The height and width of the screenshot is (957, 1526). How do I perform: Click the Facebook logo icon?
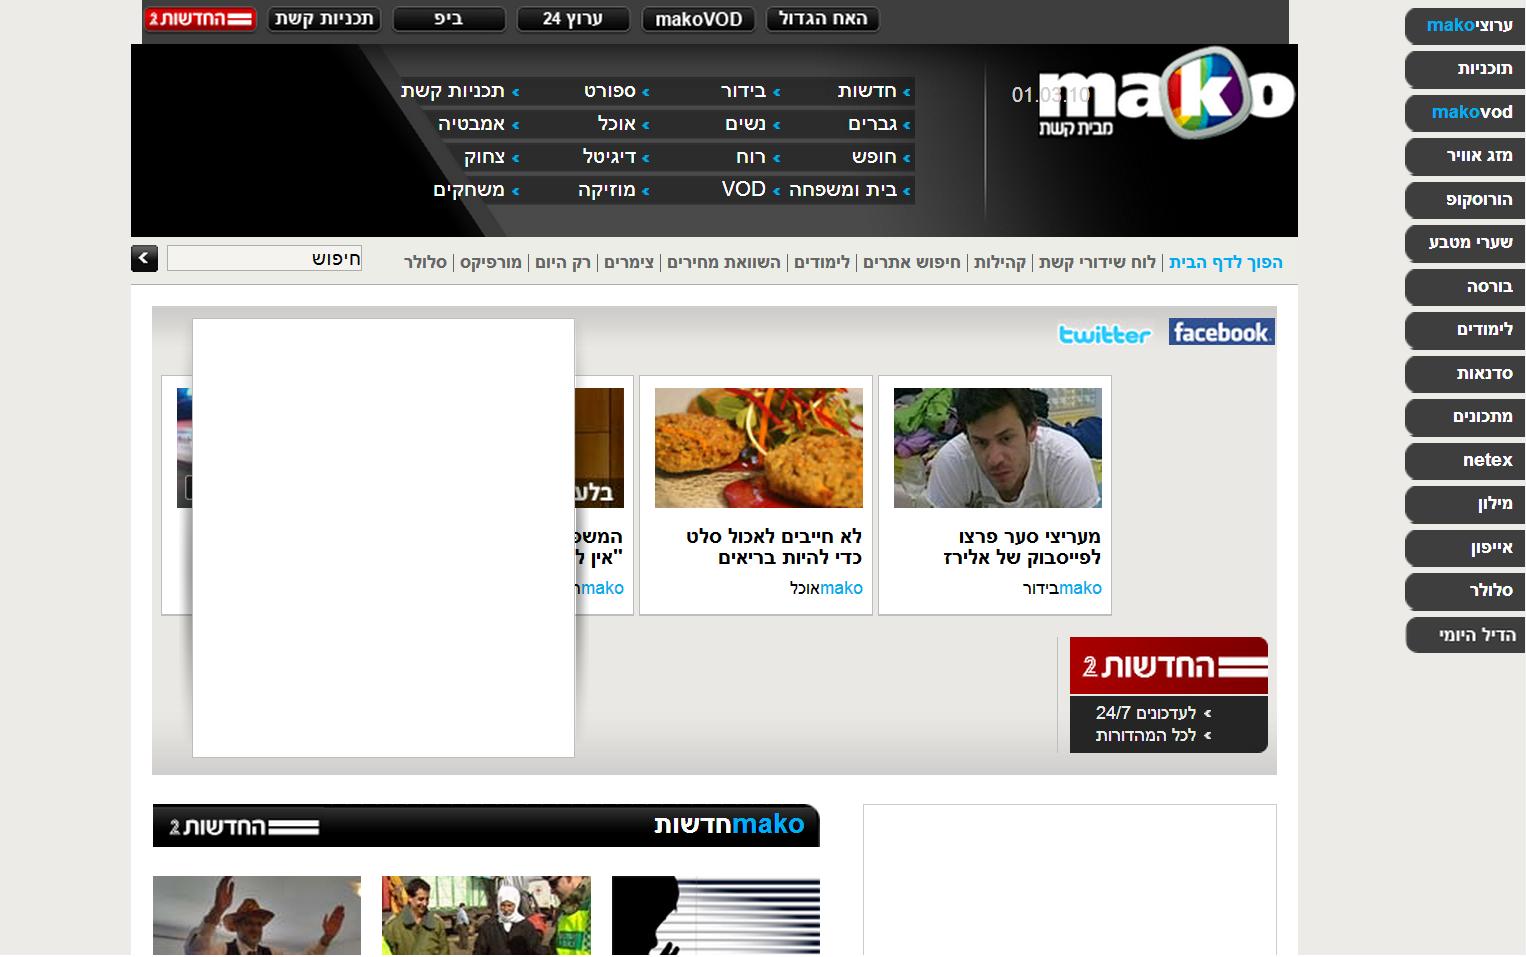click(x=1221, y=332)
